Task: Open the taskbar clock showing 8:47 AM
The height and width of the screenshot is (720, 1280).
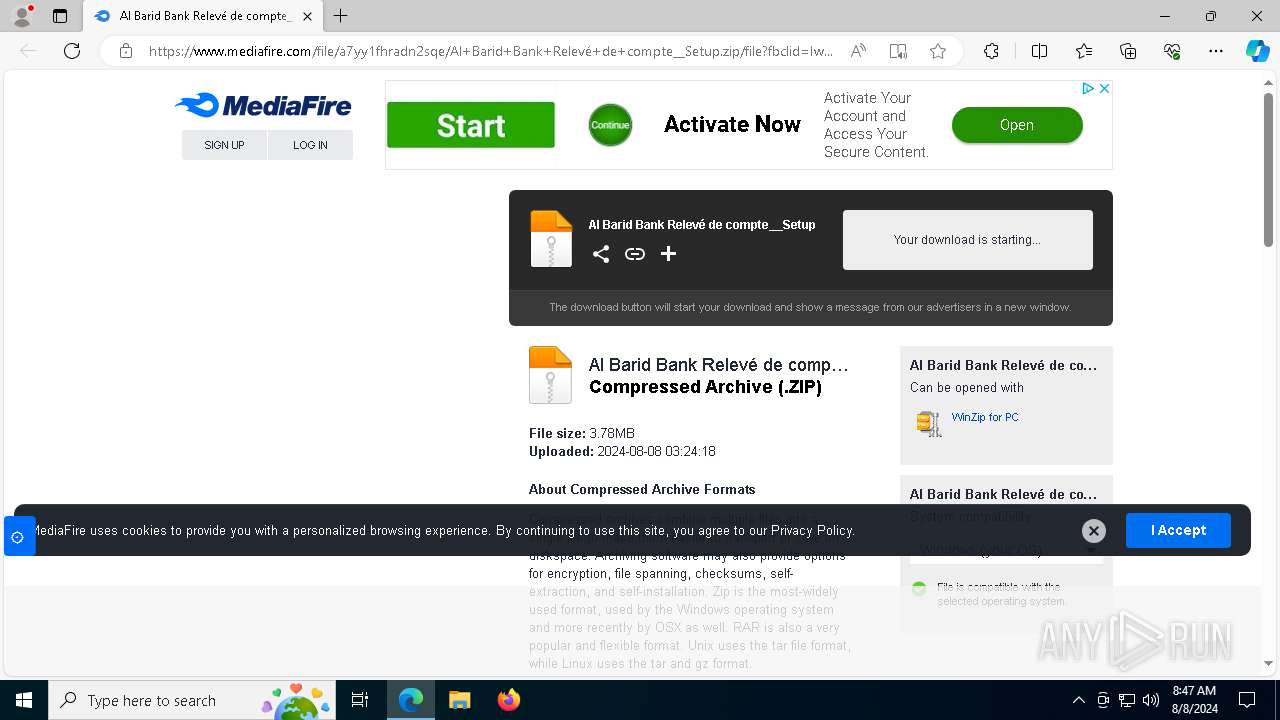Action: coord(1194,700)
